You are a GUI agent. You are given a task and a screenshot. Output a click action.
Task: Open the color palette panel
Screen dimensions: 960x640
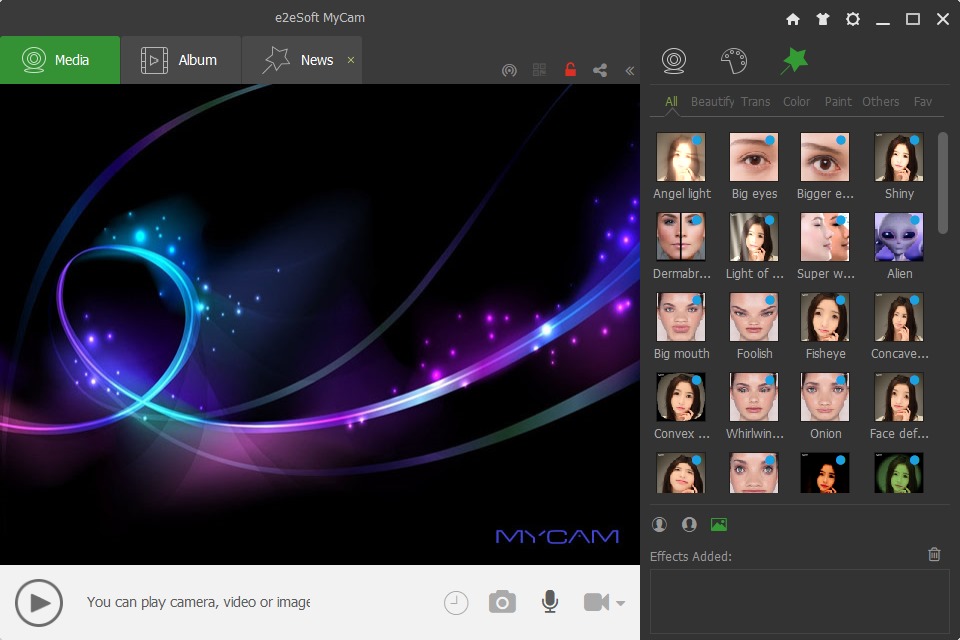733,61
